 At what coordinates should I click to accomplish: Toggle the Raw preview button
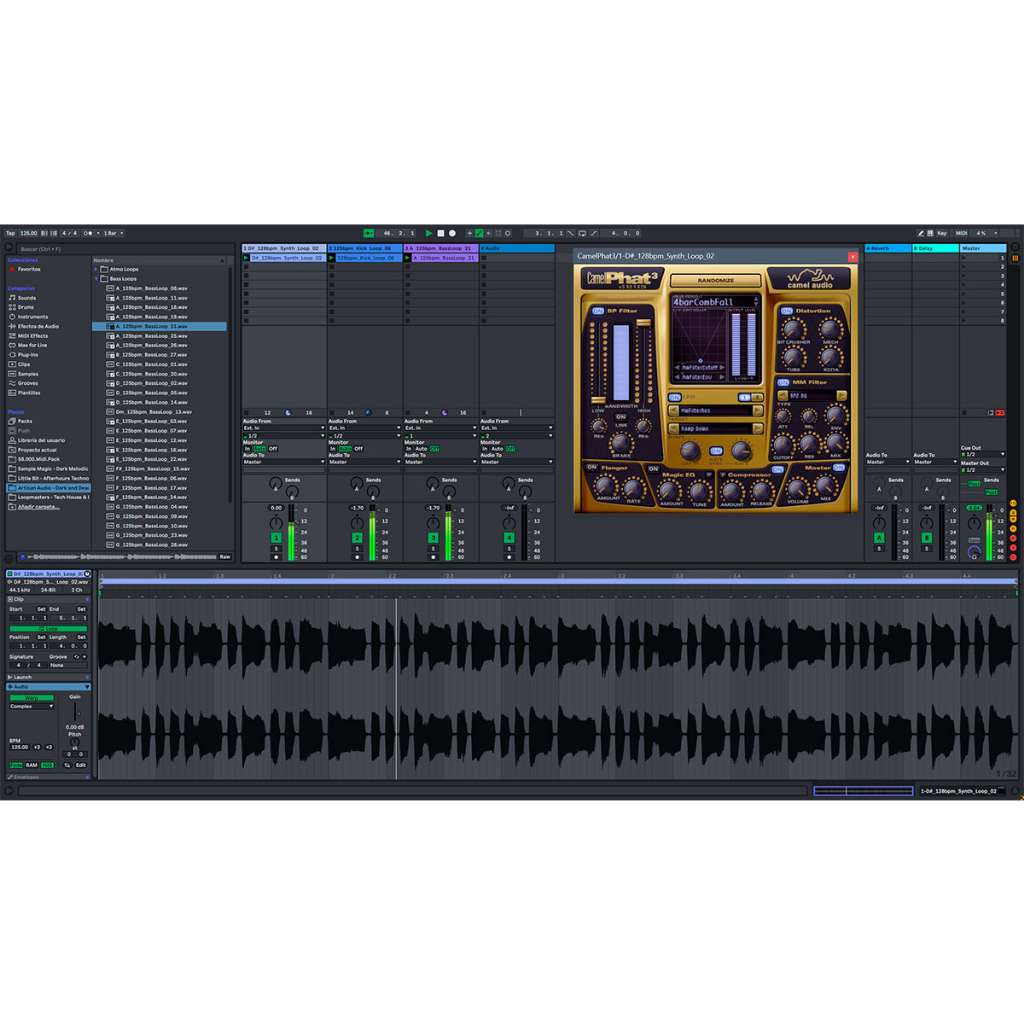coord(225,557)
